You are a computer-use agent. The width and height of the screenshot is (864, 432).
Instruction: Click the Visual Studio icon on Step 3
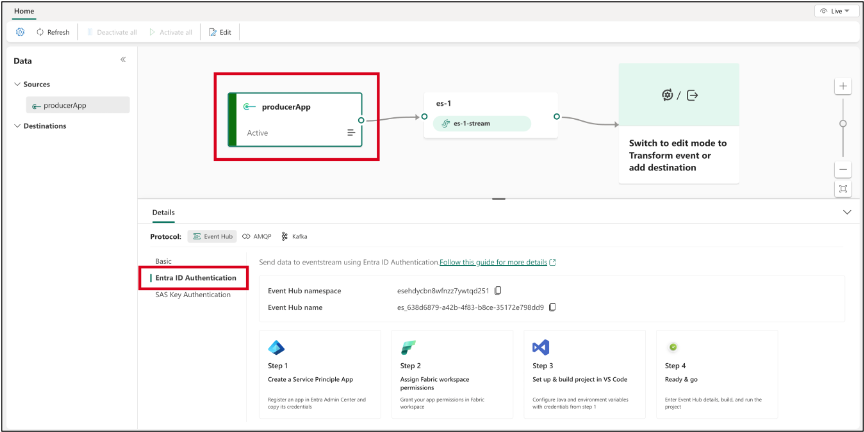541,347
